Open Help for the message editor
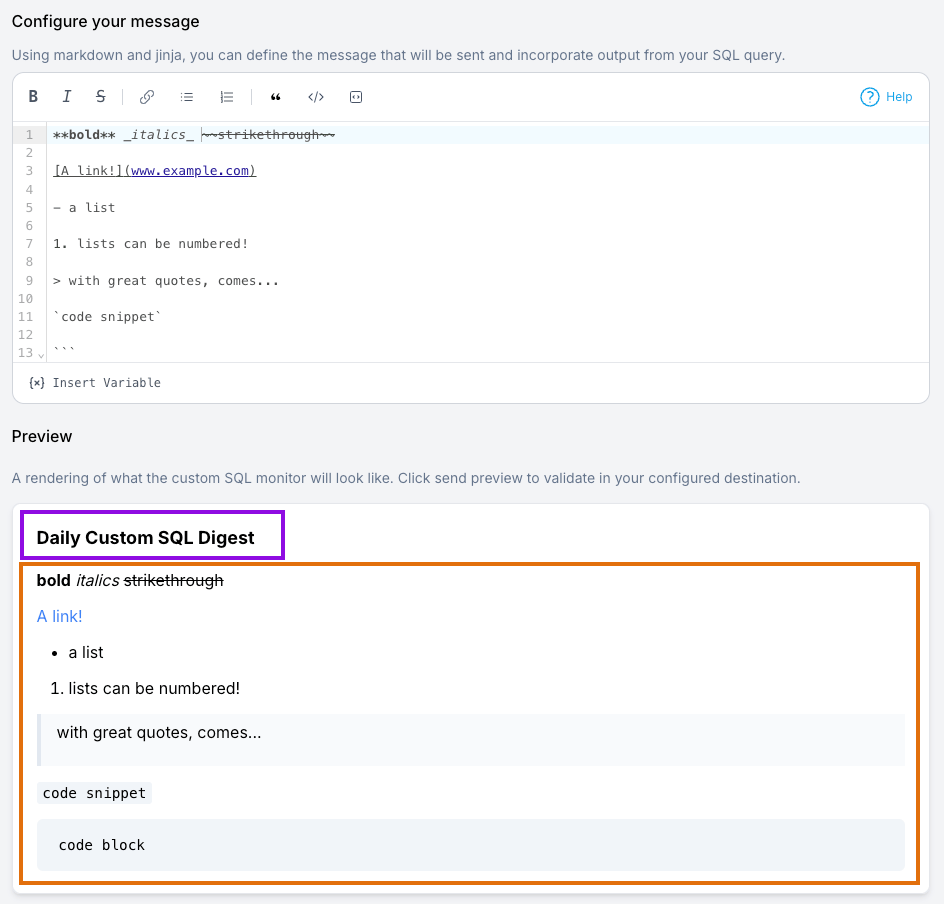The width and height of the screenshot is (944, 904). tap(886, 97)
